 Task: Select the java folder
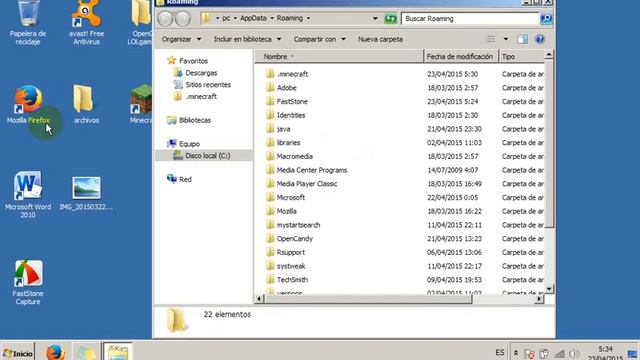coord(278,129)
